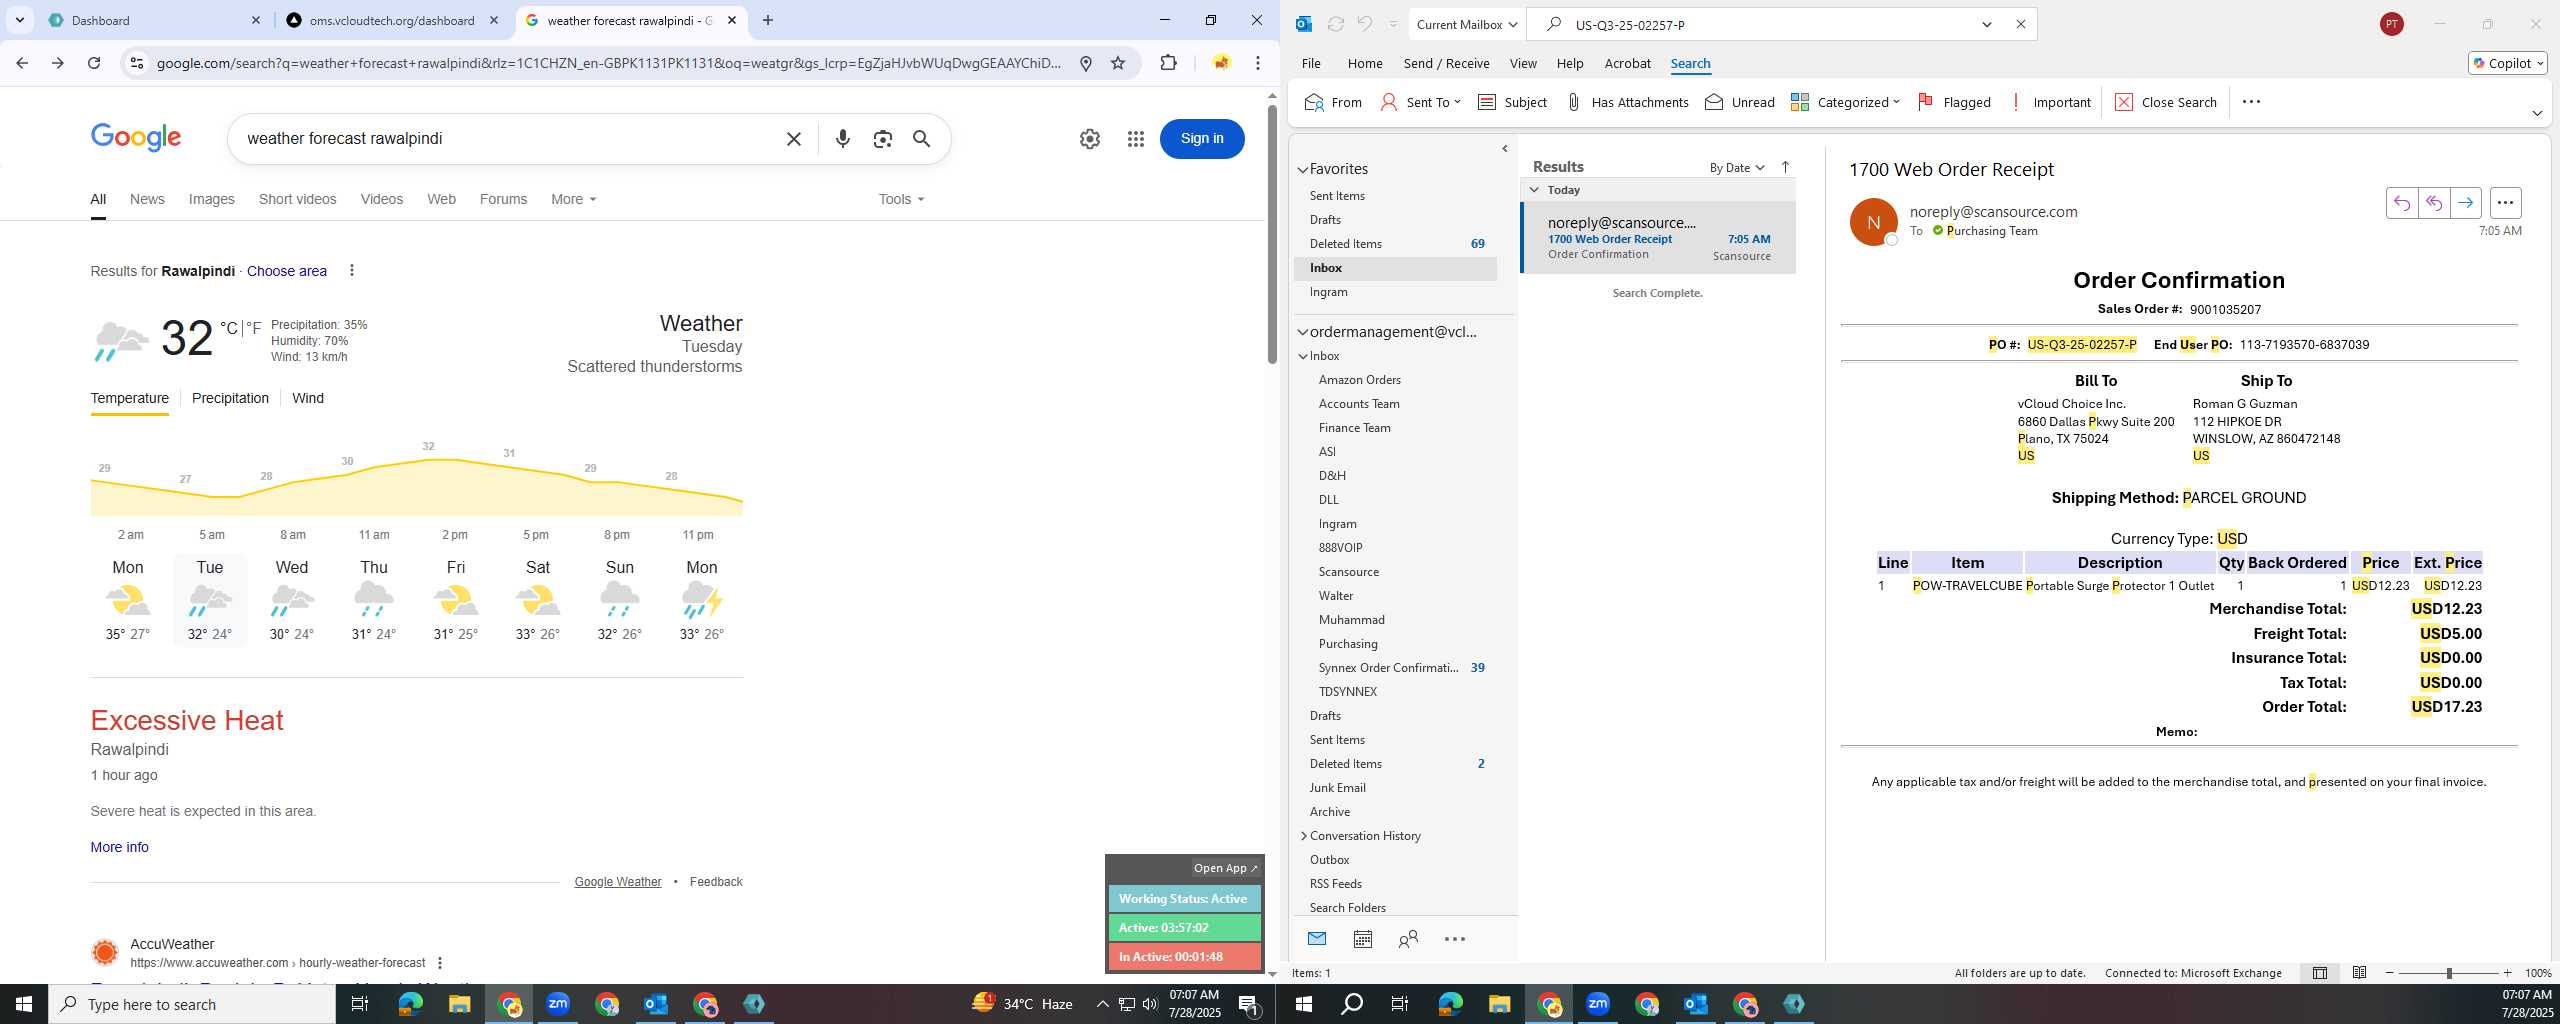Open the Acrobat ribbon tab
Viewport: 2560px width, 1024px height.
(x=1627, y=63)
